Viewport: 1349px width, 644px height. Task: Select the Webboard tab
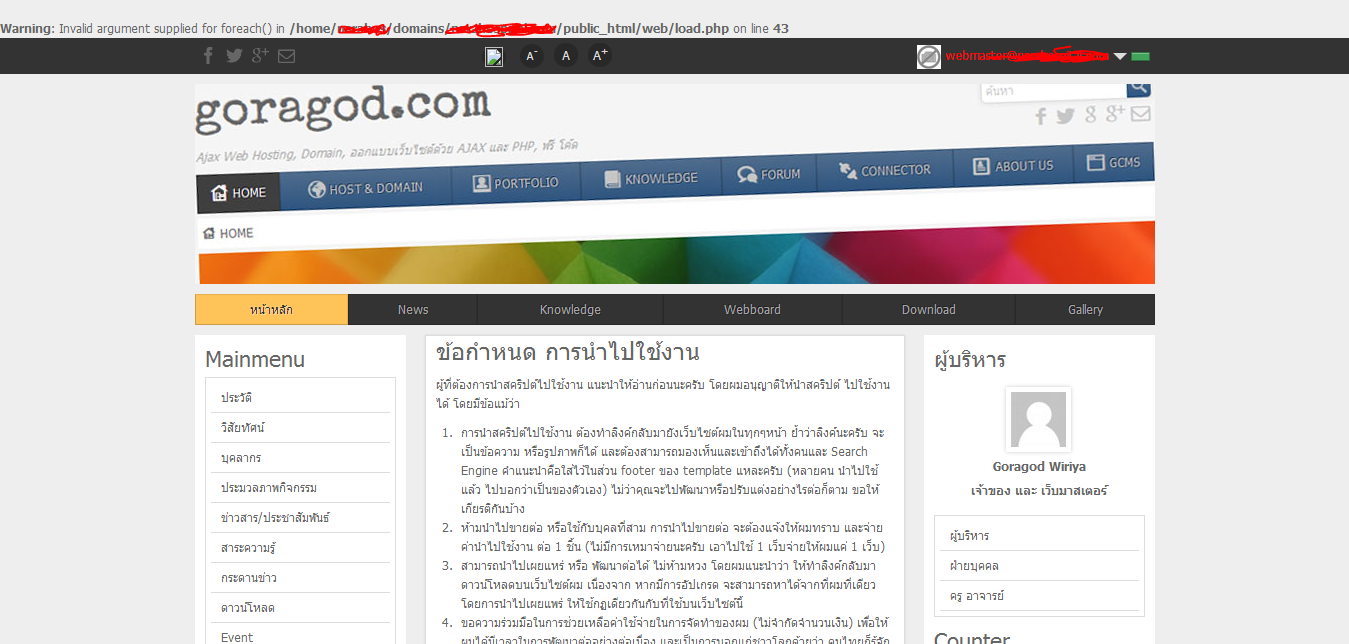tap(752, 310)
